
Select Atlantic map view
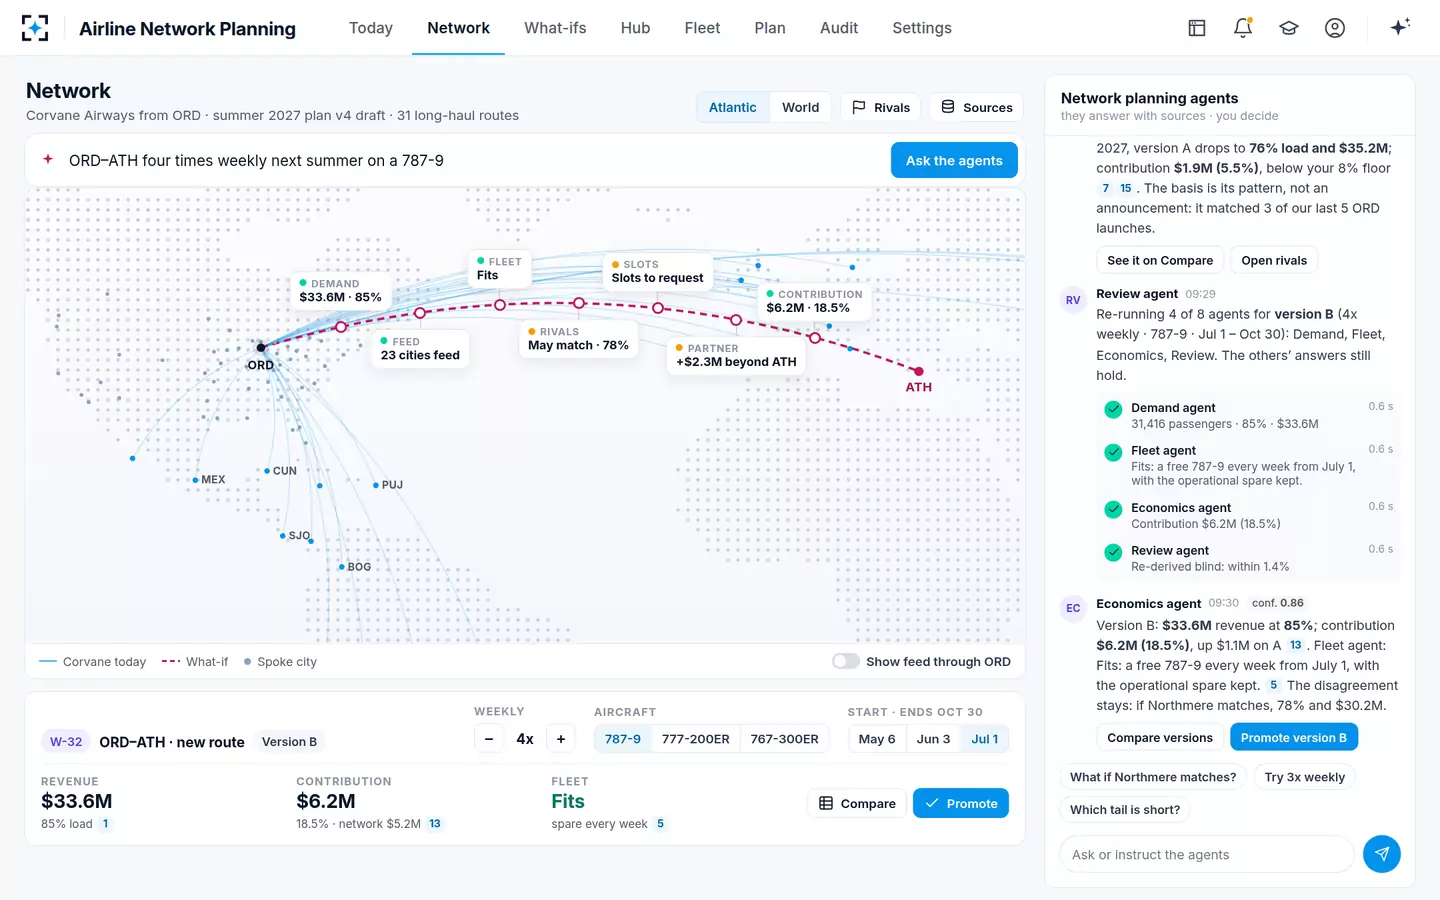[x=733, y=107]
